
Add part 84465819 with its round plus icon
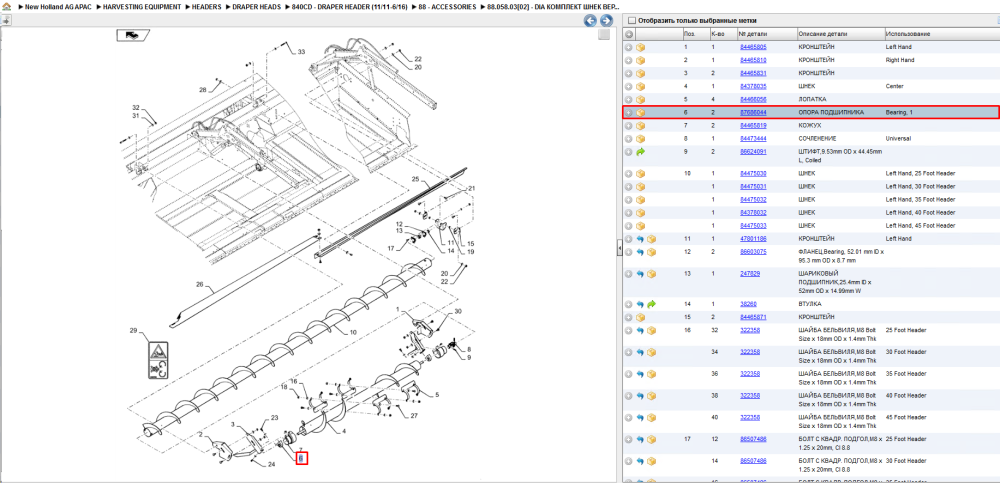pos(628,126)
